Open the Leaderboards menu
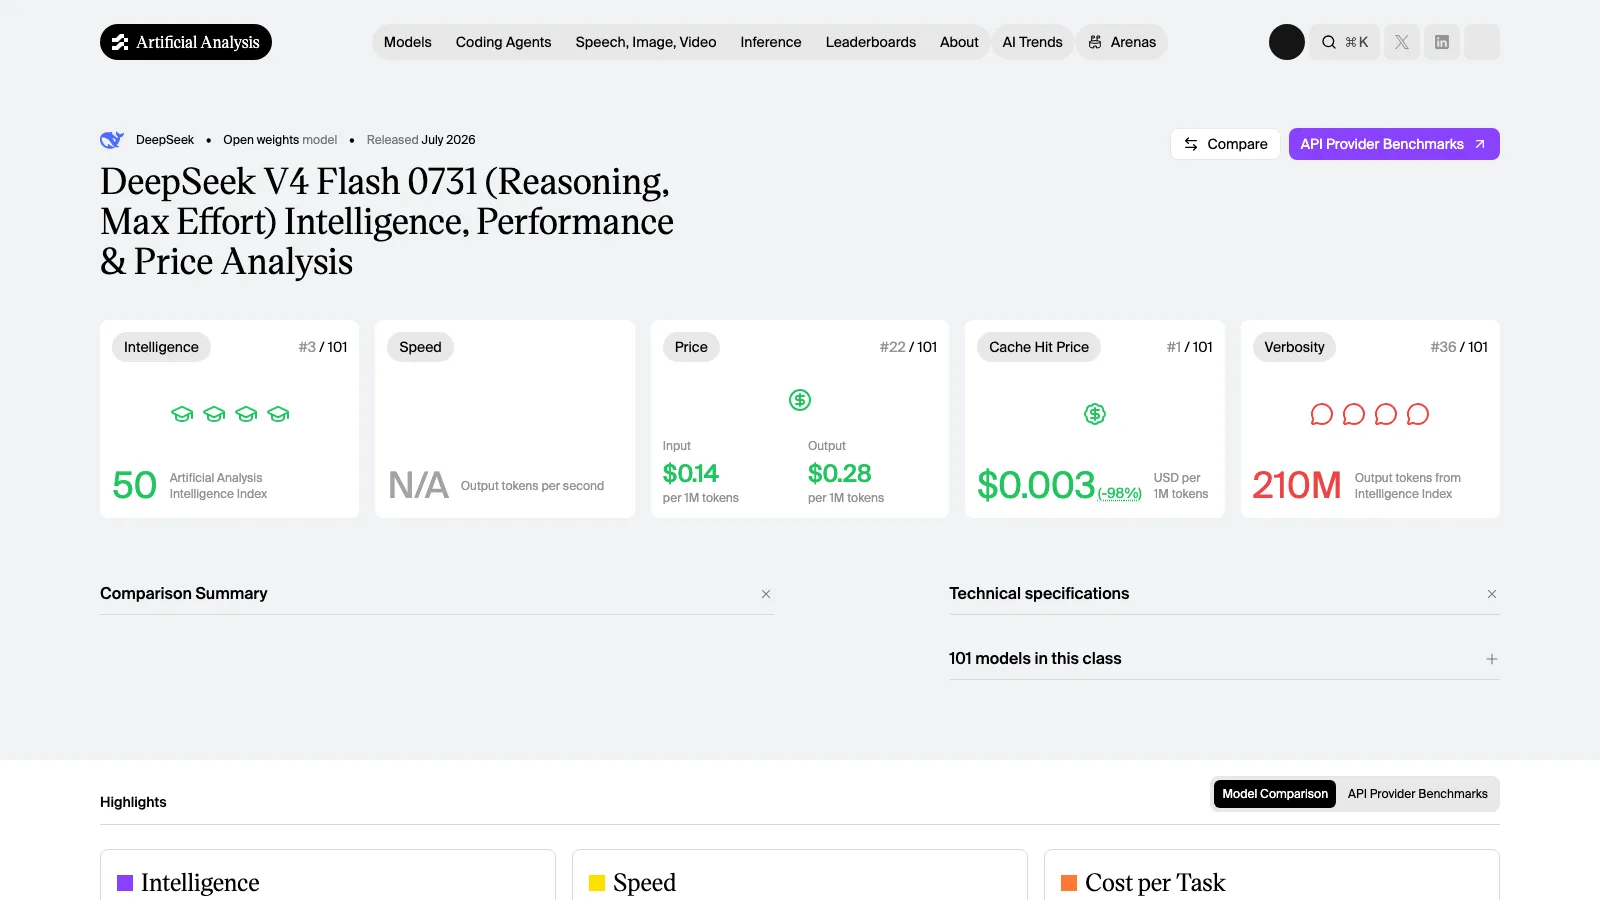 (x=871, y=42)
